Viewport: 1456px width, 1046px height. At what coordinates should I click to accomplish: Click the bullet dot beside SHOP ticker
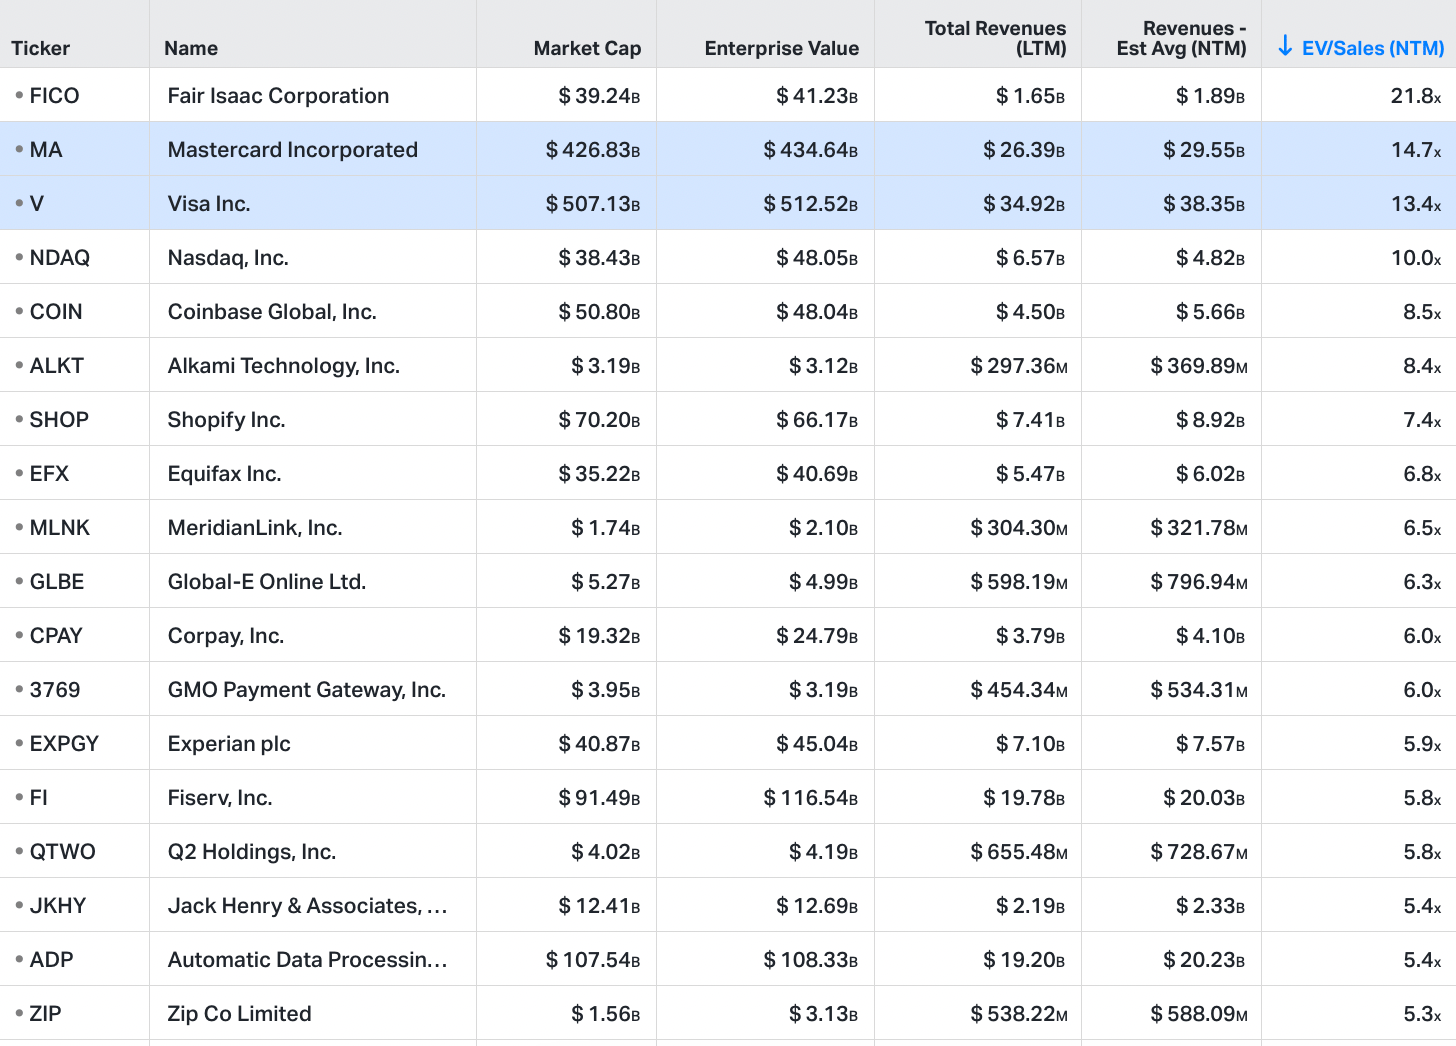coord(19,419)
